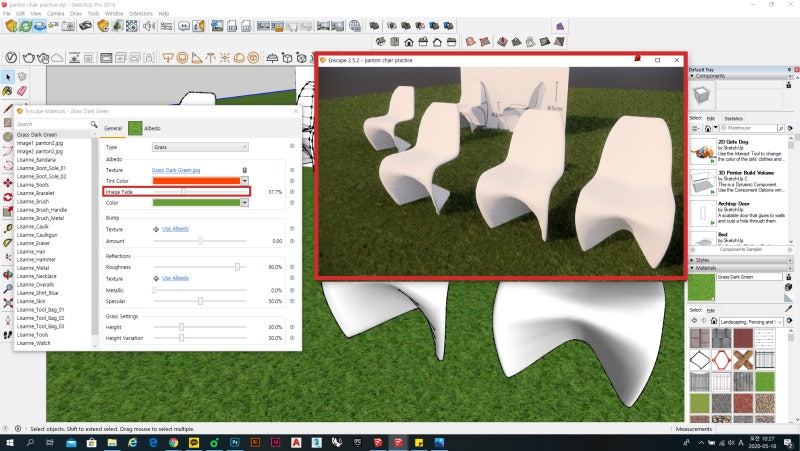Delete the albedo texture with trash icon
This screenshot has width=800, height=451.
click(x=244, y=170)
